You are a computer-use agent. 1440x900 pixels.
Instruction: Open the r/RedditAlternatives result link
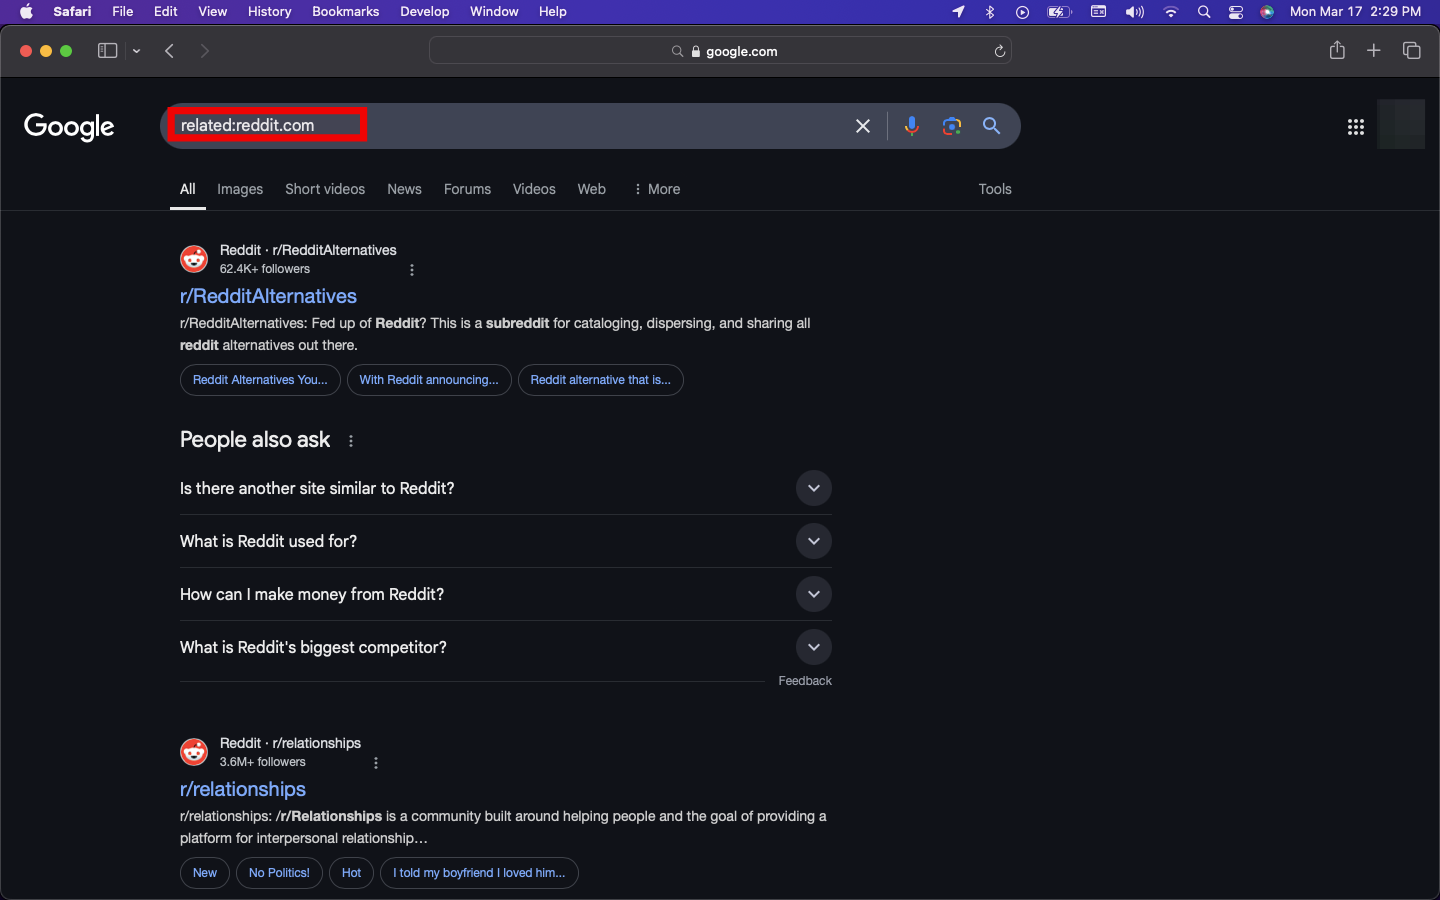268,296
